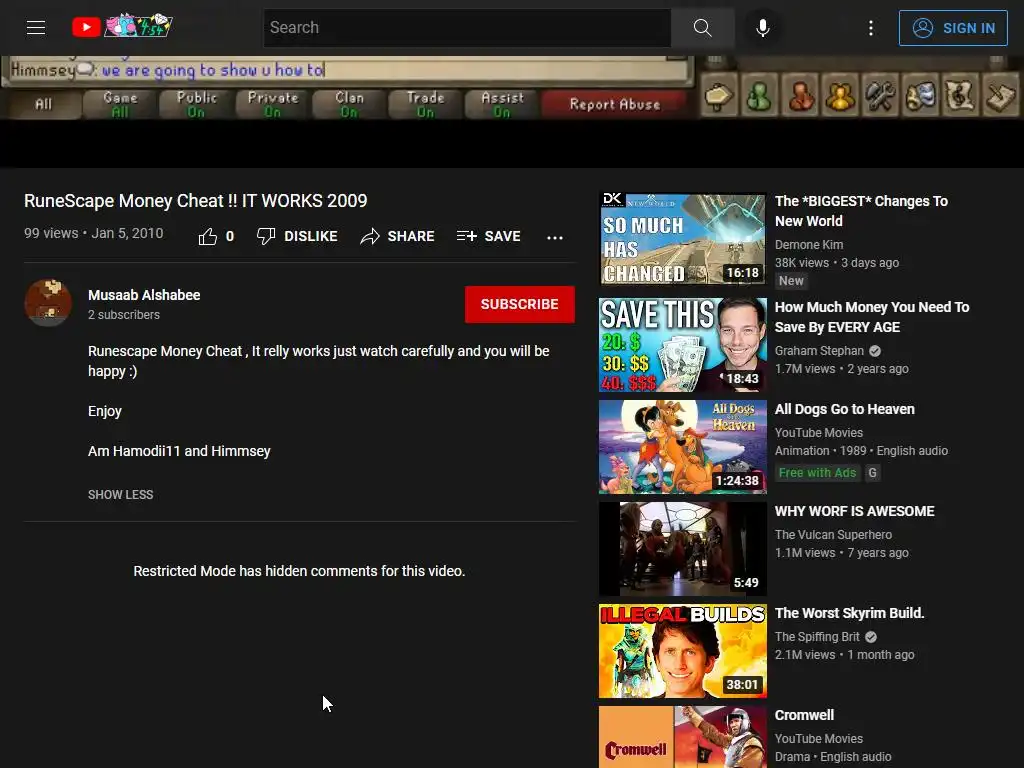The height and width of the screenshot is (768, 1024).
Task: Open 'Save This' Graham Stephan thumbnail
Action: (x=682, y=345)
